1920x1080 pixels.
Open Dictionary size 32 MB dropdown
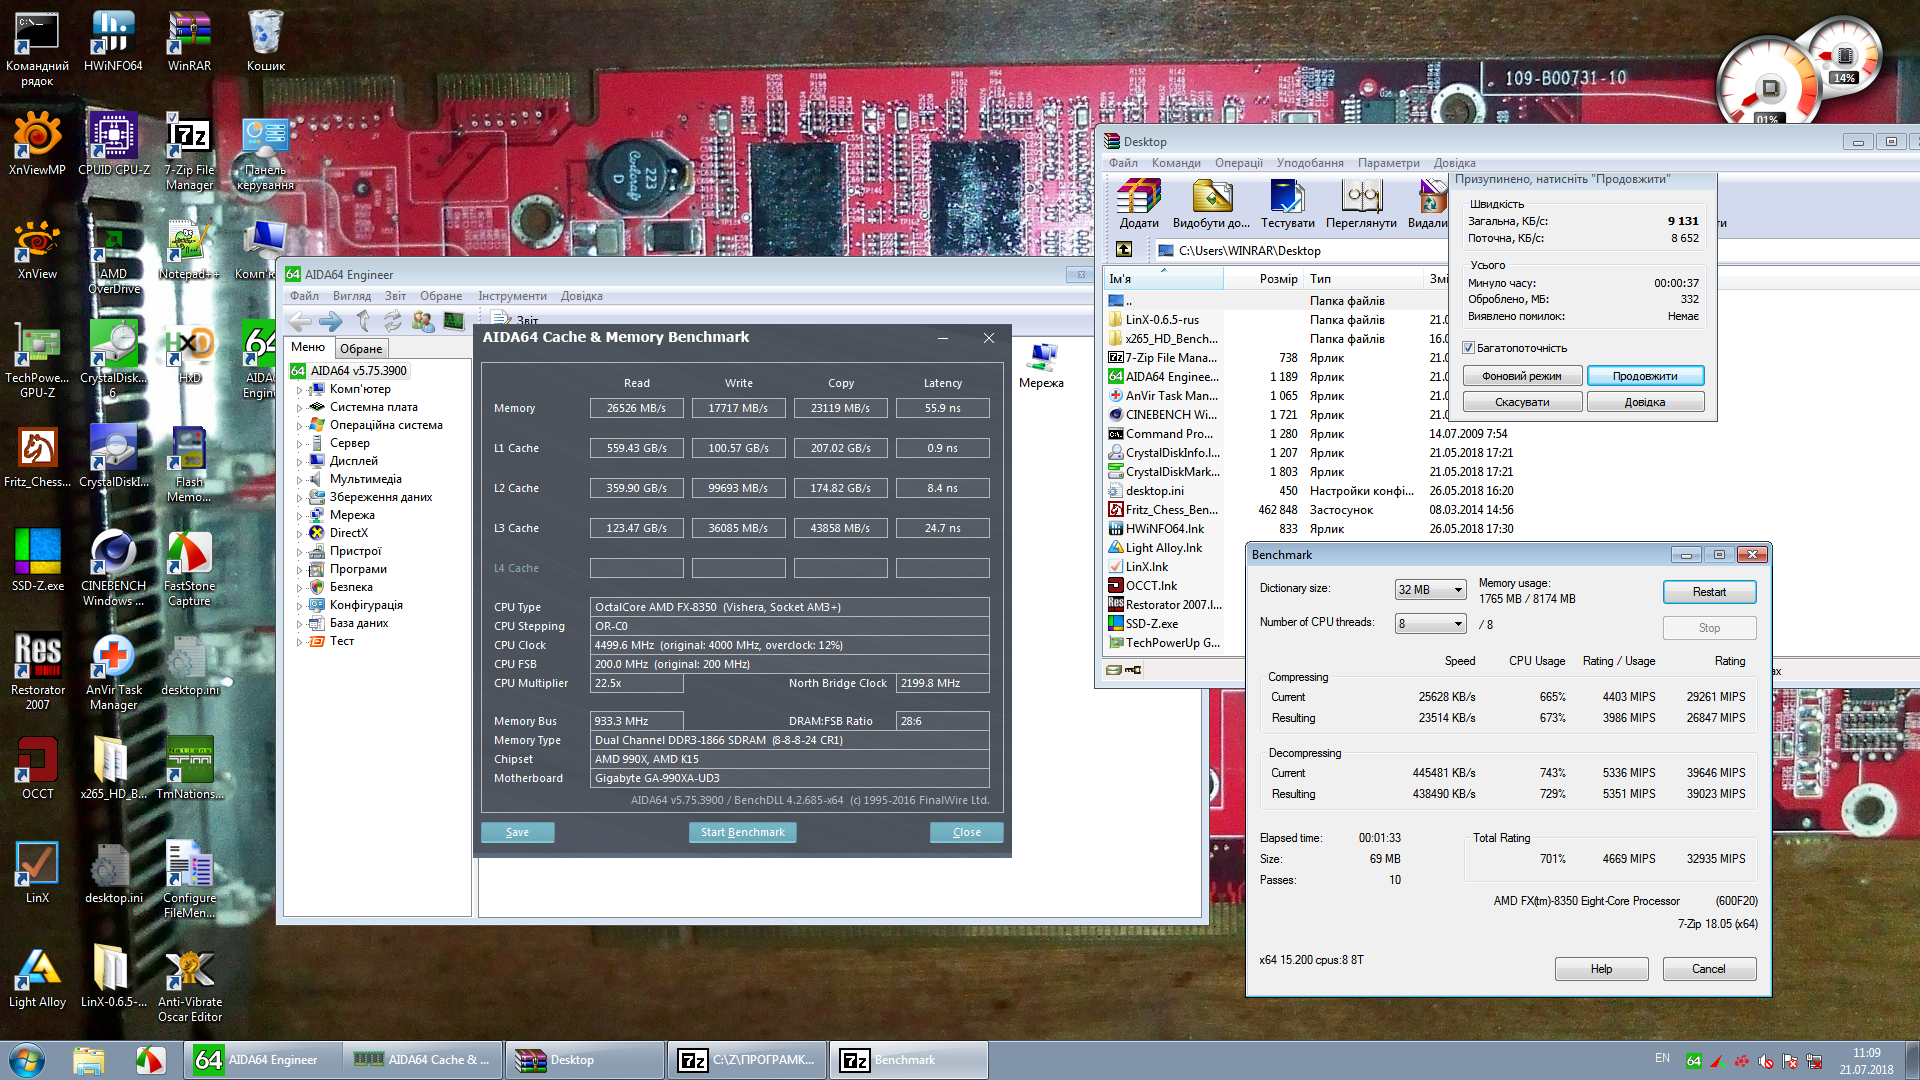pos(1430,590)
